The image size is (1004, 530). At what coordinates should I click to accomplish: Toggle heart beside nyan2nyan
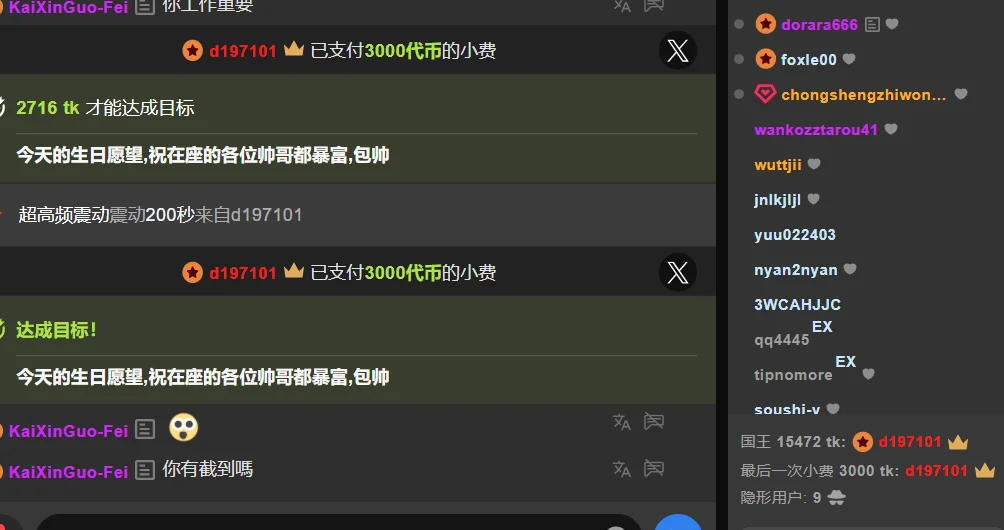click(850, 269)
